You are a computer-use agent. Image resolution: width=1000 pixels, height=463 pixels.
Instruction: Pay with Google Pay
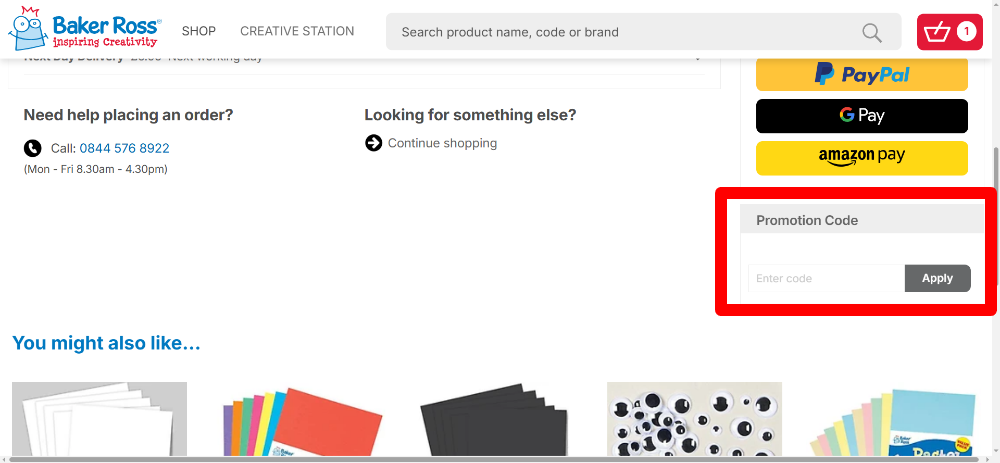tap(861, 116)
